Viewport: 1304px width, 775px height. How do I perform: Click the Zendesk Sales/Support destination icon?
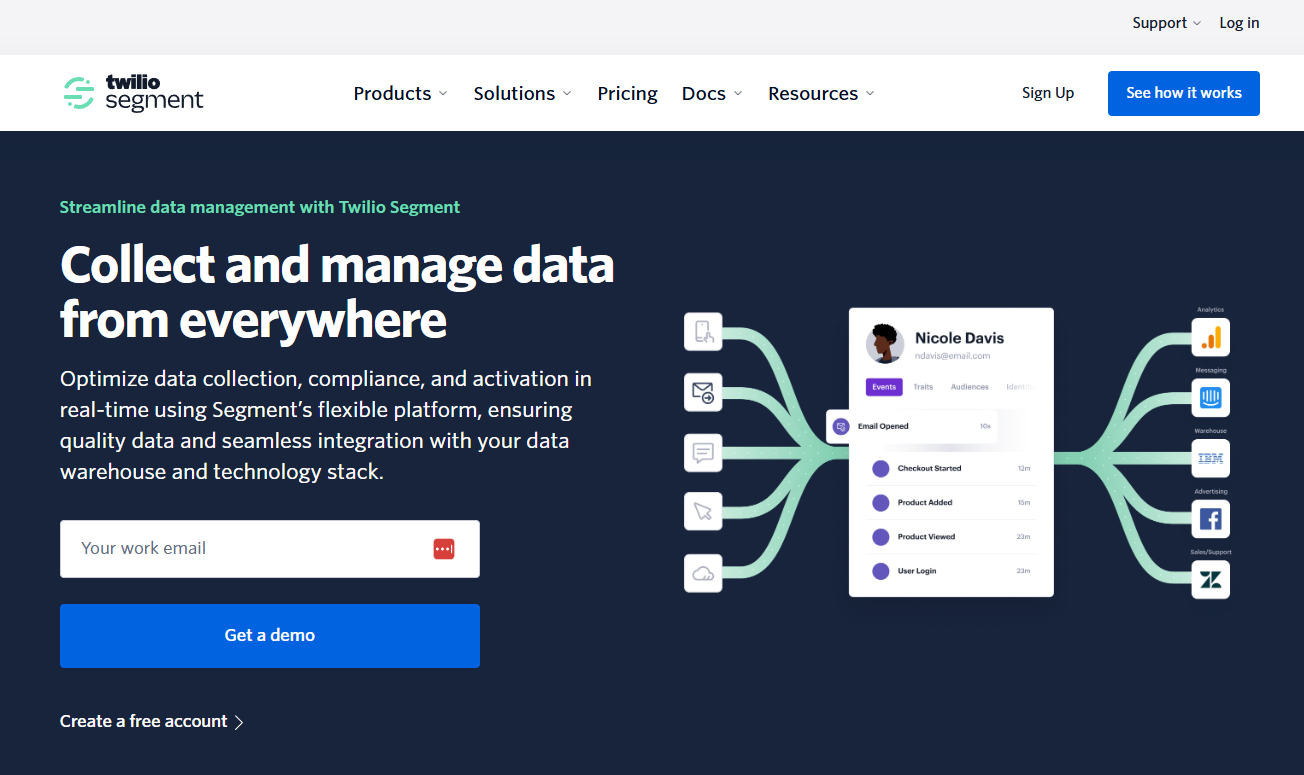point(1210,580)
